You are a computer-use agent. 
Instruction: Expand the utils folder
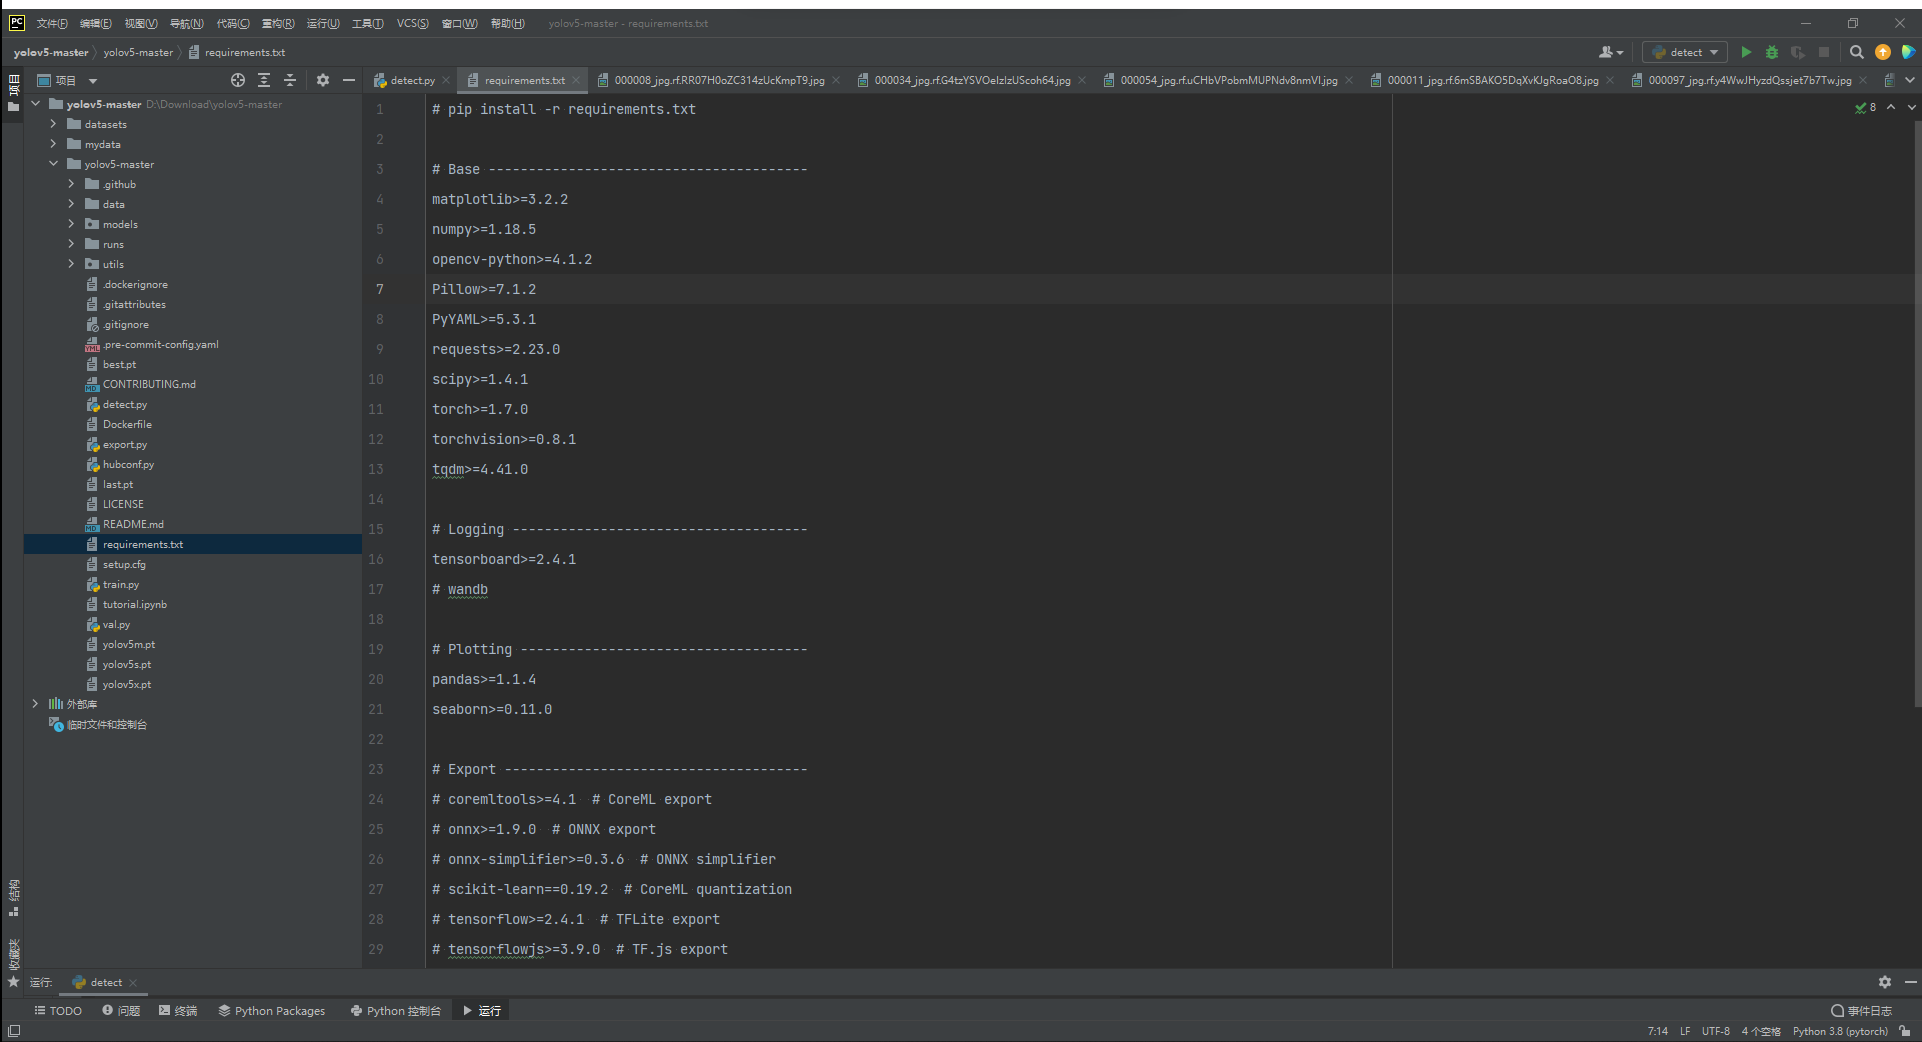click(72, 264)
